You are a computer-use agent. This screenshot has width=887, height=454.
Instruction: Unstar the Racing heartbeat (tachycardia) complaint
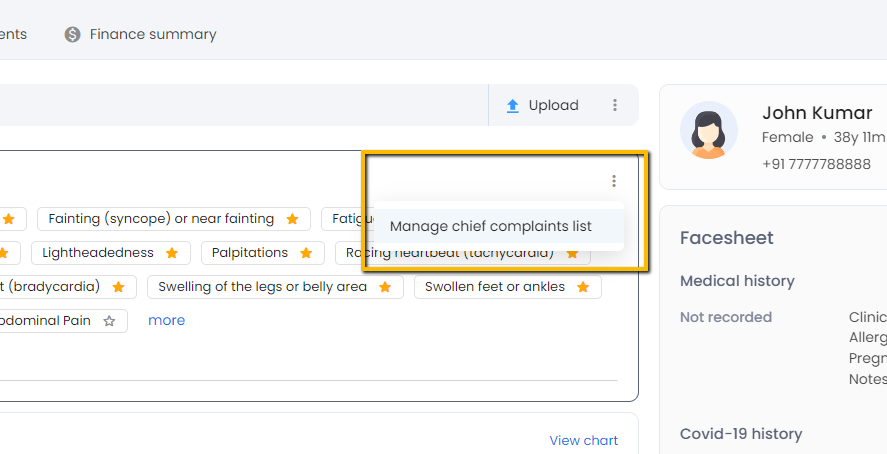tap(572, 253)
